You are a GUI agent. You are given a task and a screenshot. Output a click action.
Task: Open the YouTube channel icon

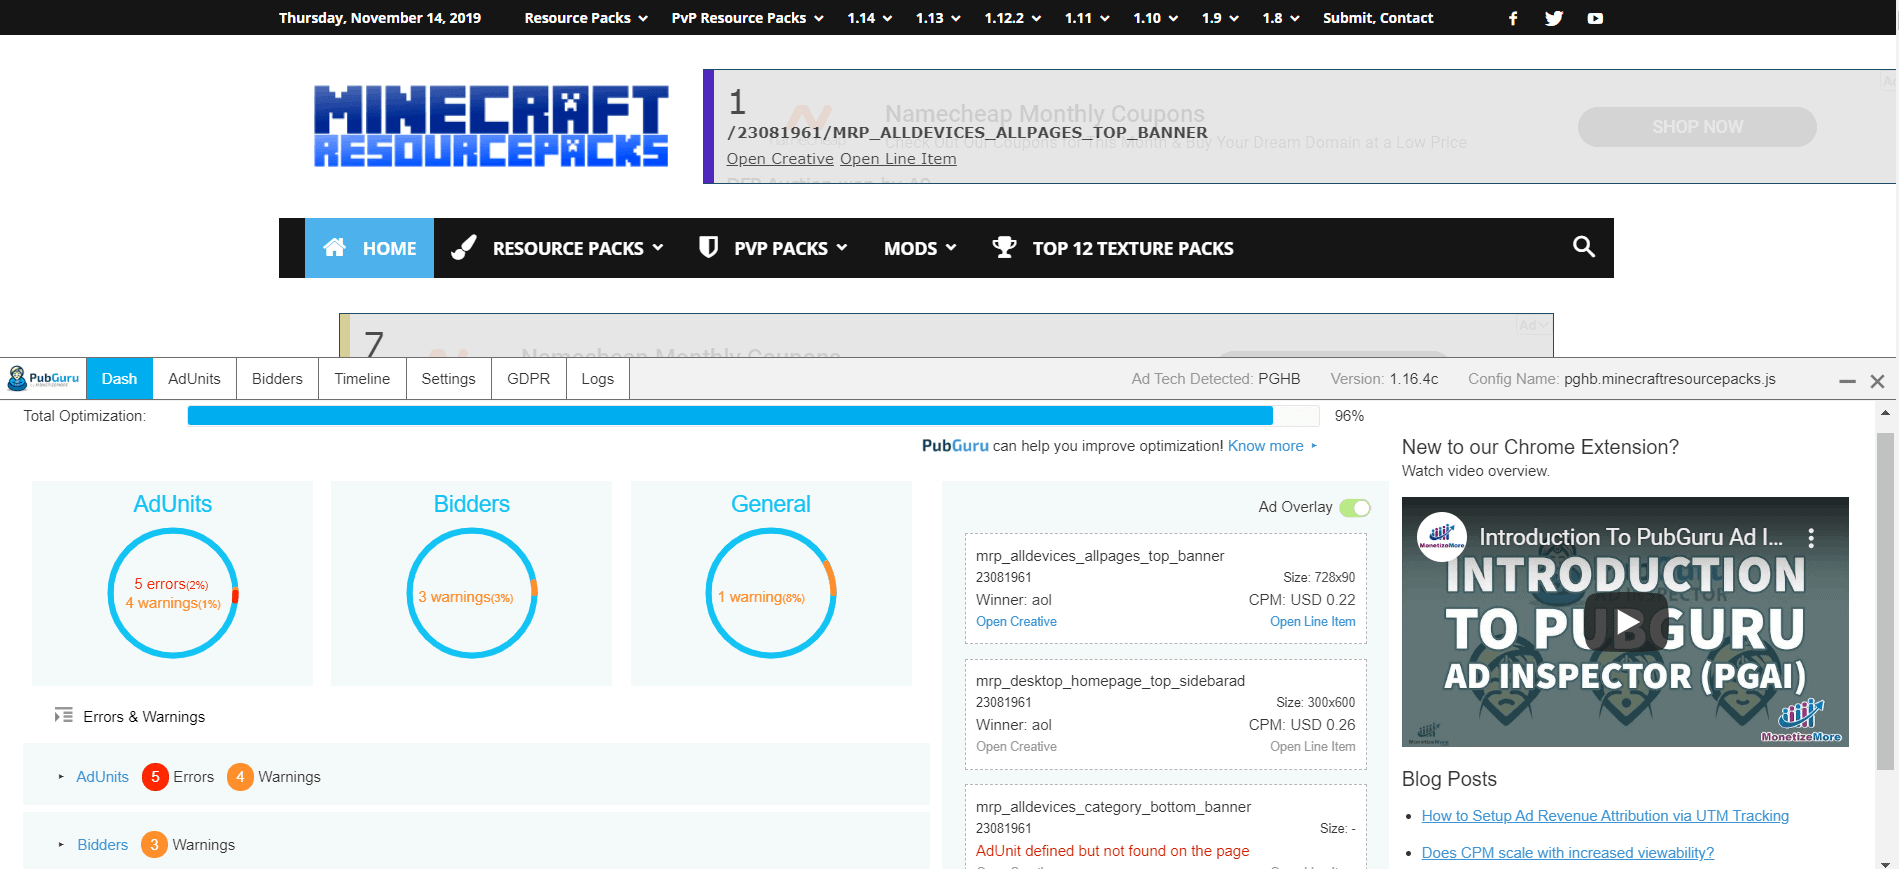point(1595,18)
